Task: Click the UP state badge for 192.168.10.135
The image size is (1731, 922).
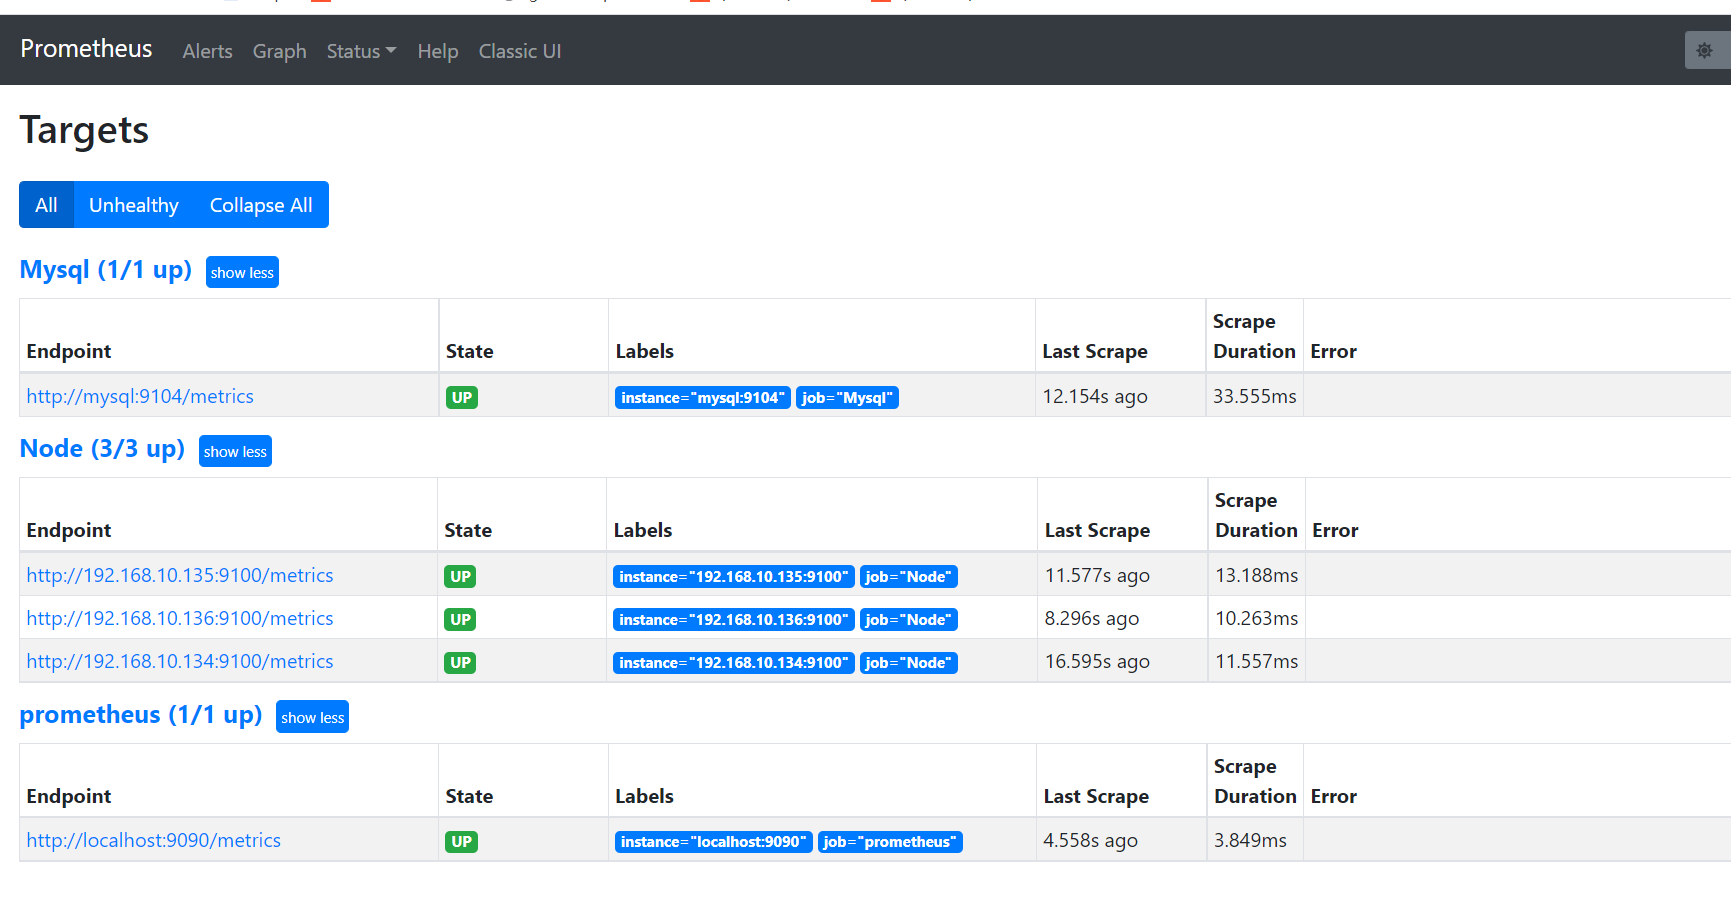Action: 460,576
